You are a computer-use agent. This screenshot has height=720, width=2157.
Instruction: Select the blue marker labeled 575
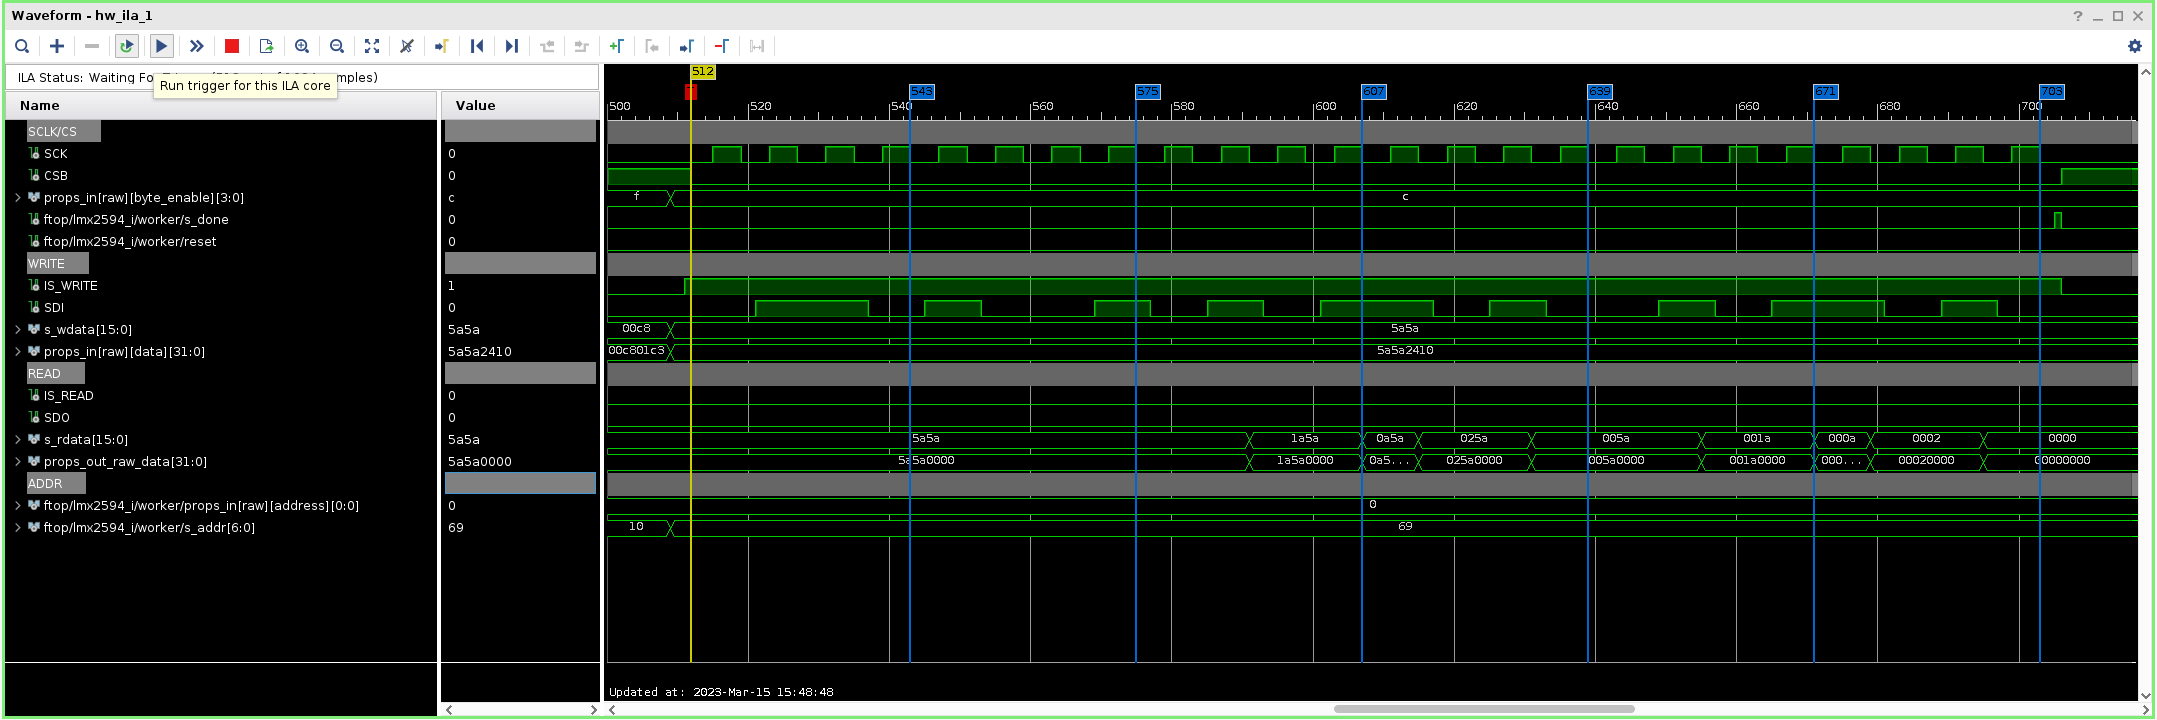click(1147, 91)
